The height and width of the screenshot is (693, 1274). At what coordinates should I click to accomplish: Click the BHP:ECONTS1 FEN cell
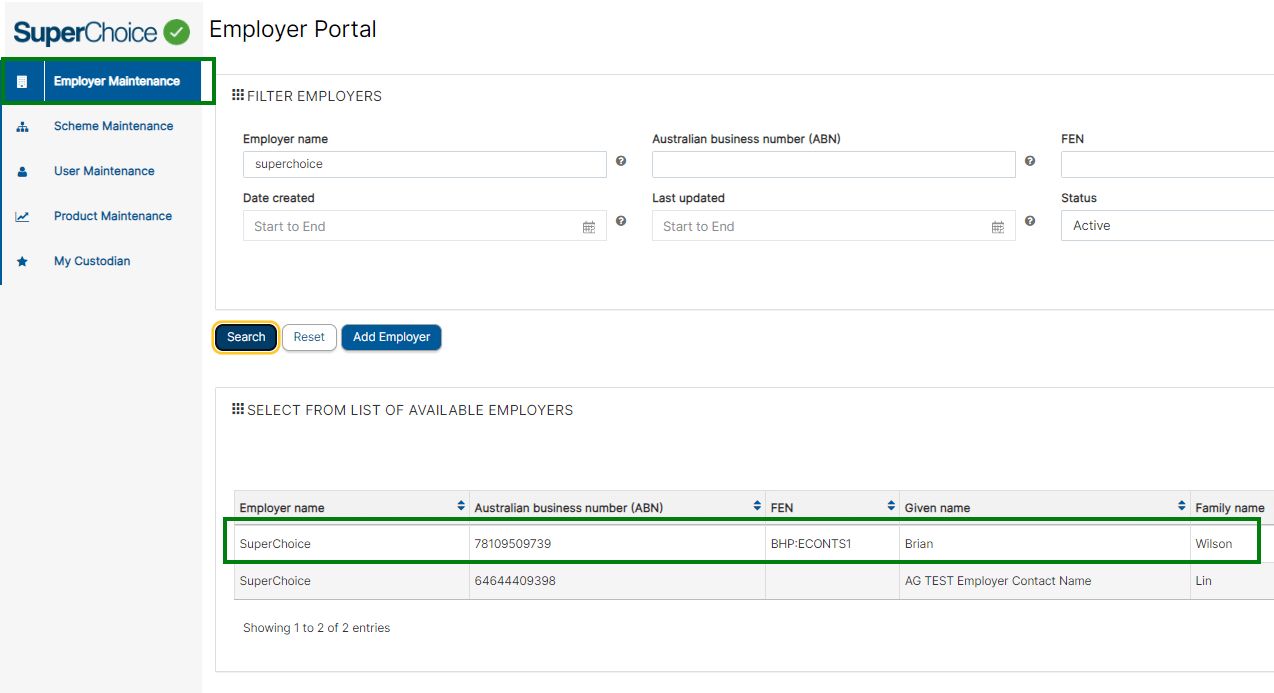[833, 544]
